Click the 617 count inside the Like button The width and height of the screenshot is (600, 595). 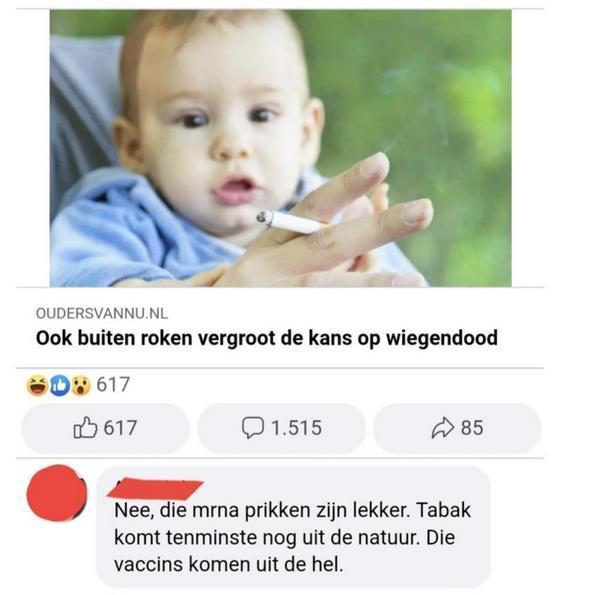pos(120,427)
